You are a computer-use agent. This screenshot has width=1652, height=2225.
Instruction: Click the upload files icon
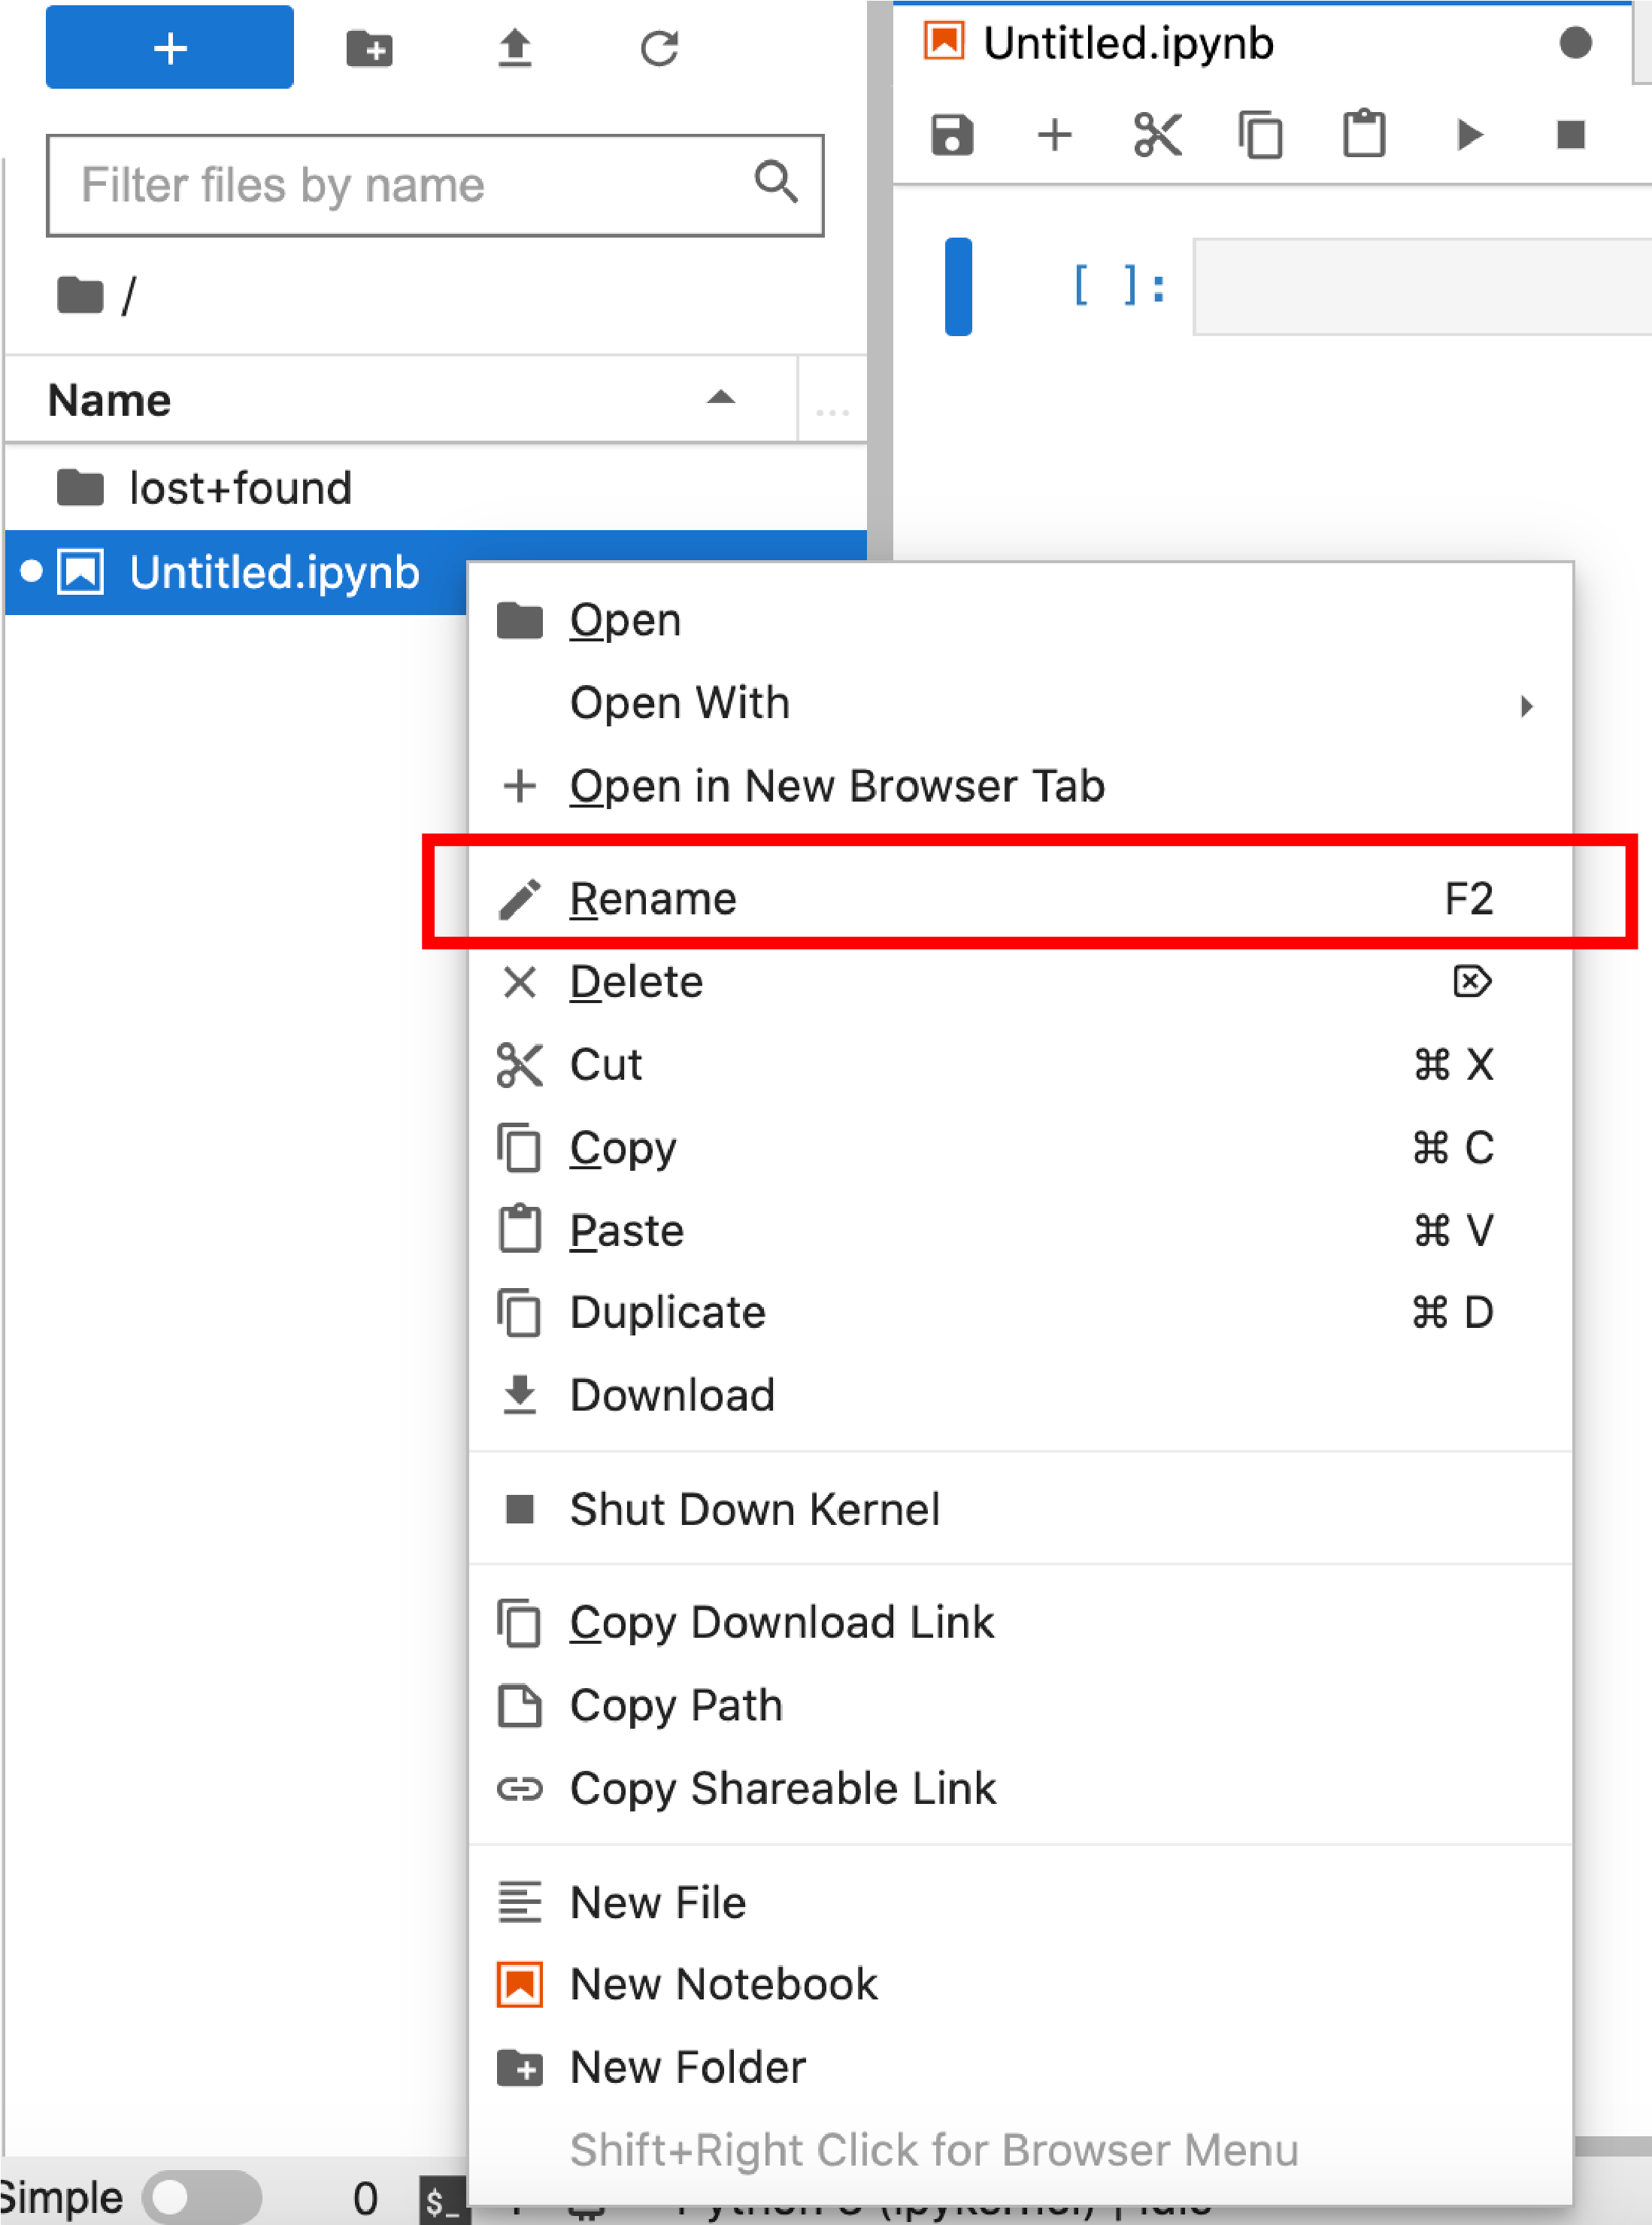click(x=515, y=48)
